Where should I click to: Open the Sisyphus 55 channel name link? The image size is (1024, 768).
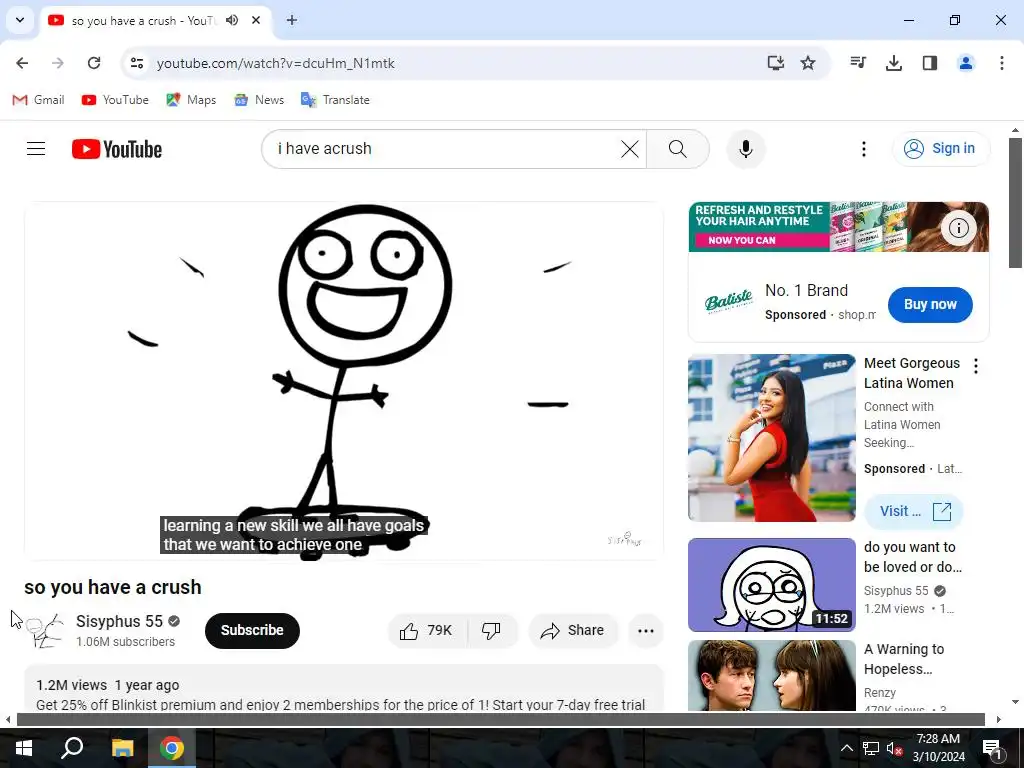(x=120, y=621)
